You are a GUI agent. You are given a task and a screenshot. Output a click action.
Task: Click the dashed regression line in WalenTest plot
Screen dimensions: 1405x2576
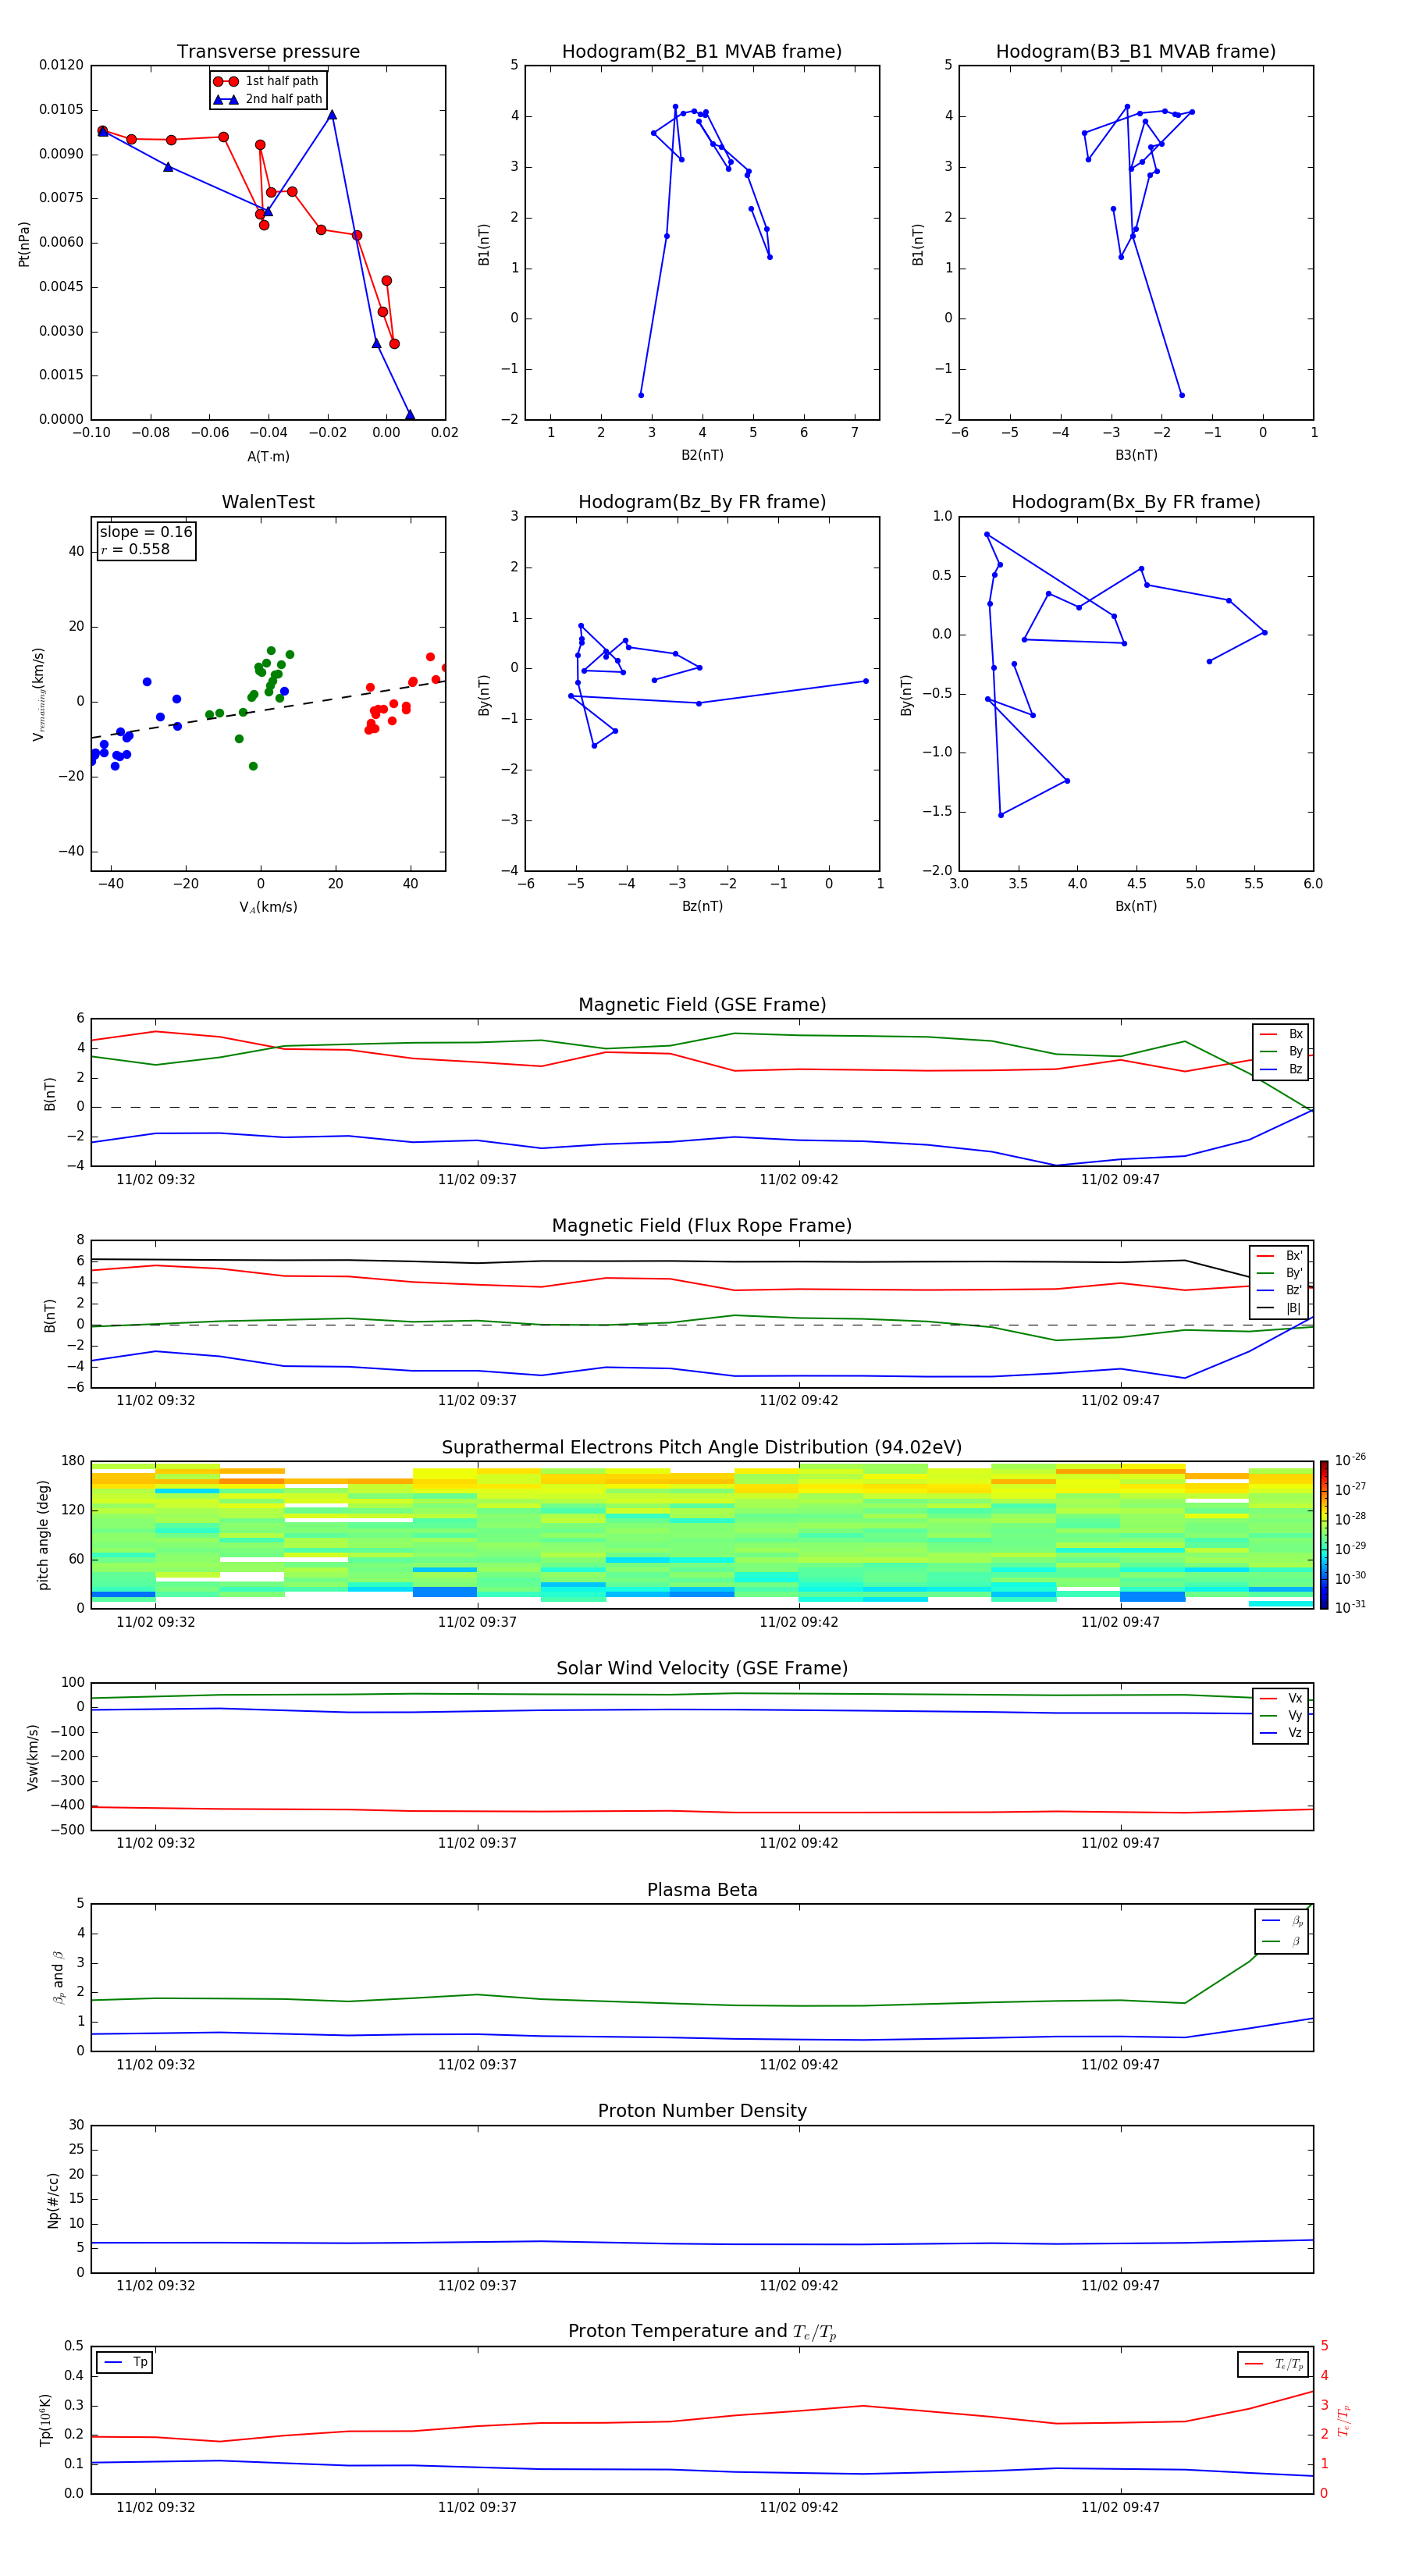coord(268,709)
